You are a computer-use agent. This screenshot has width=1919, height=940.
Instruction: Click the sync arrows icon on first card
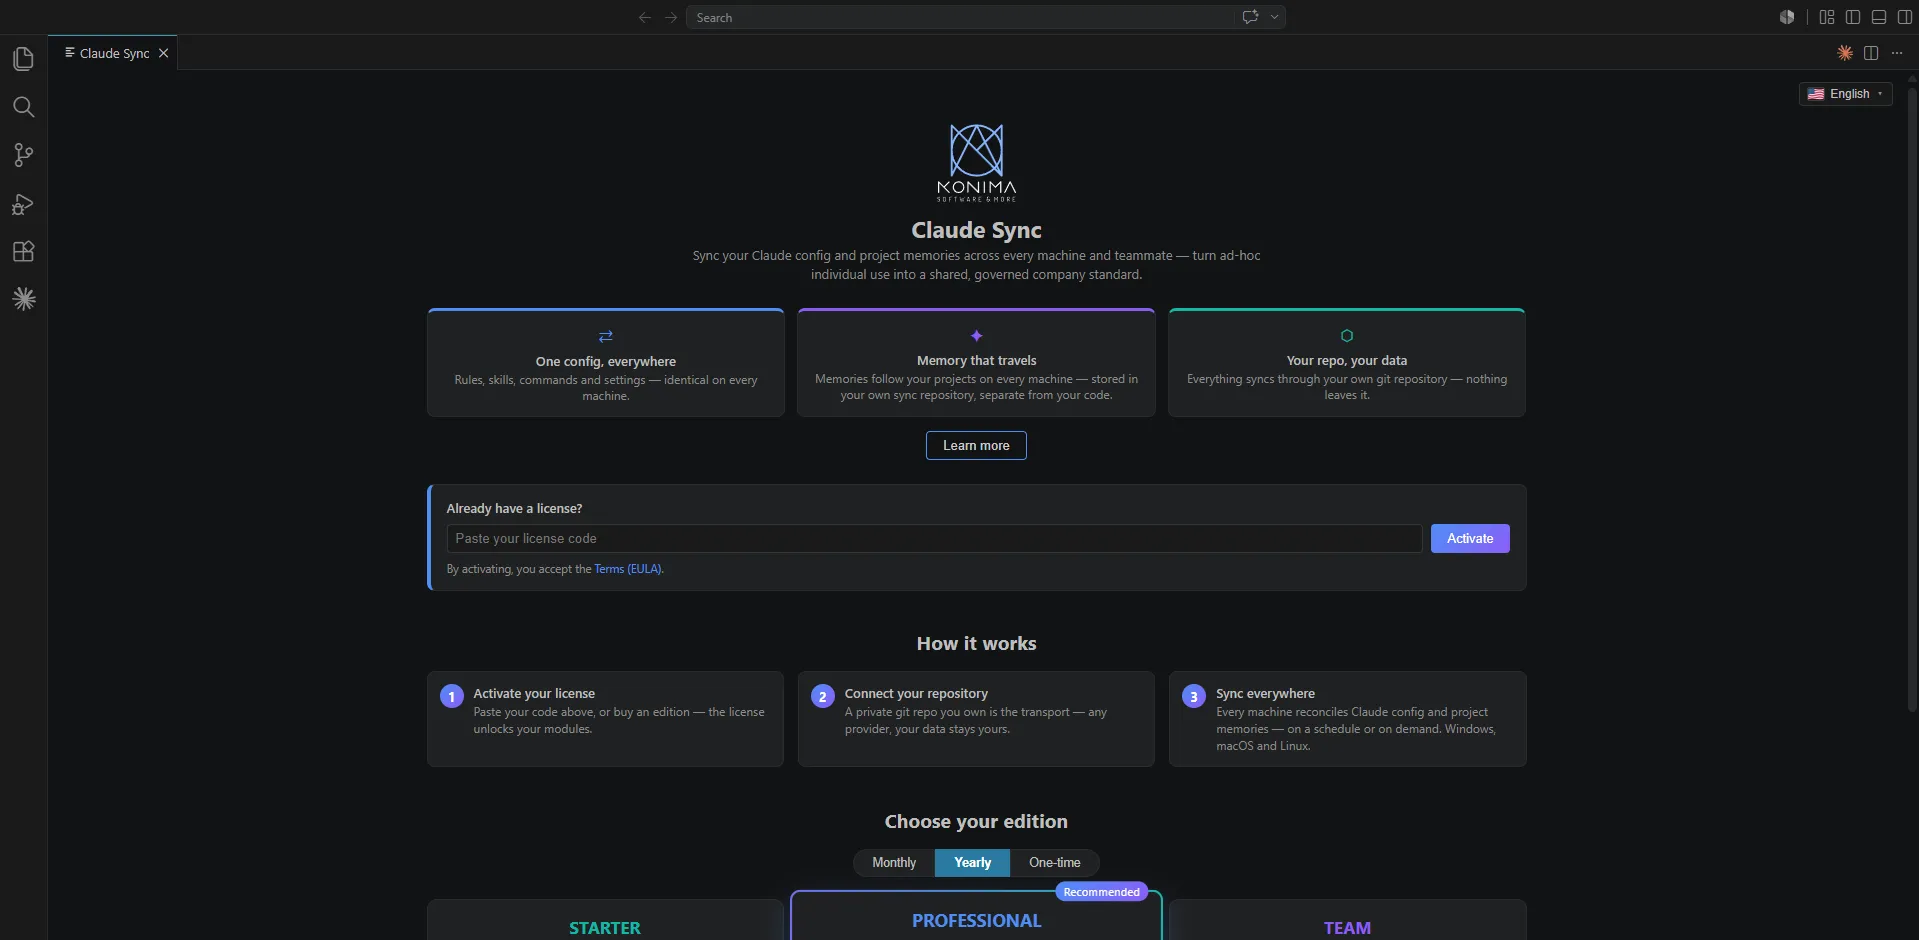[x=606, y=336]
